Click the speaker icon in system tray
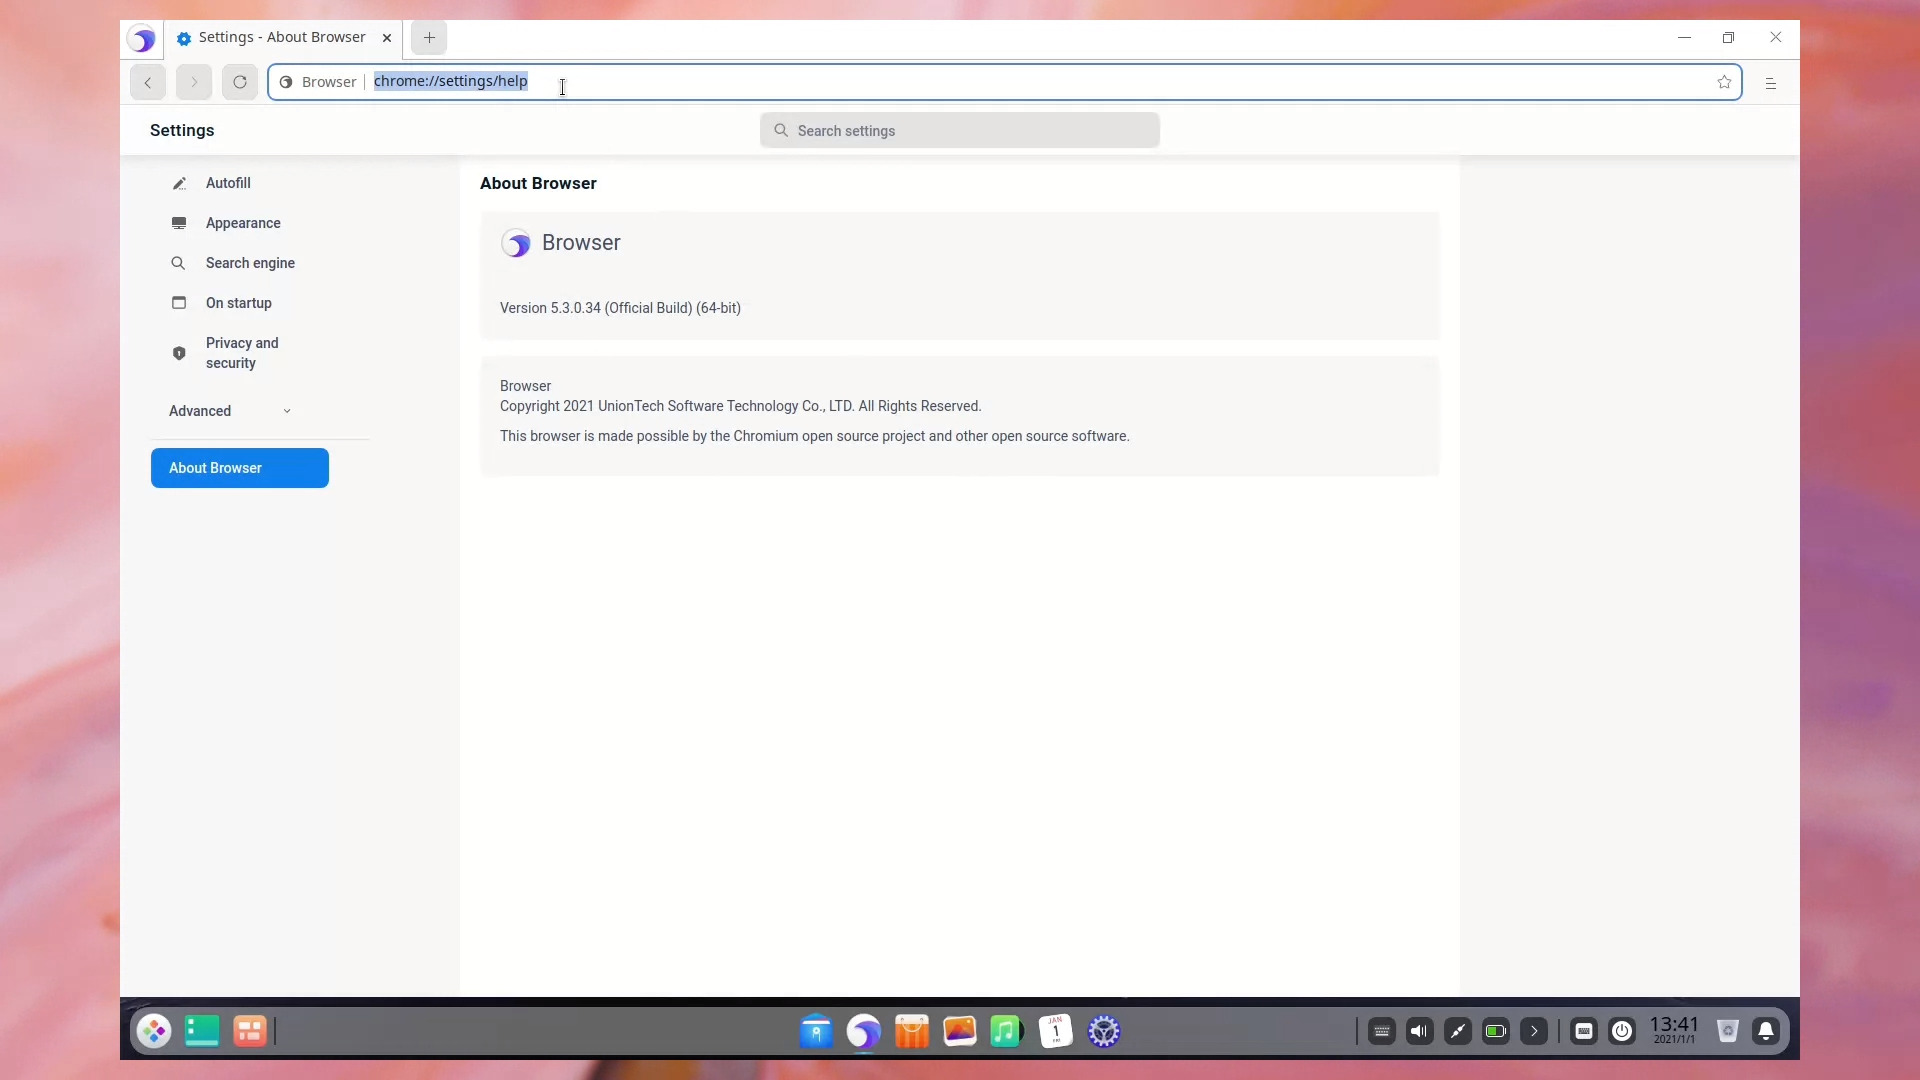The height and width of the screenshot is (1080, 1920). click(1420, 1031)
